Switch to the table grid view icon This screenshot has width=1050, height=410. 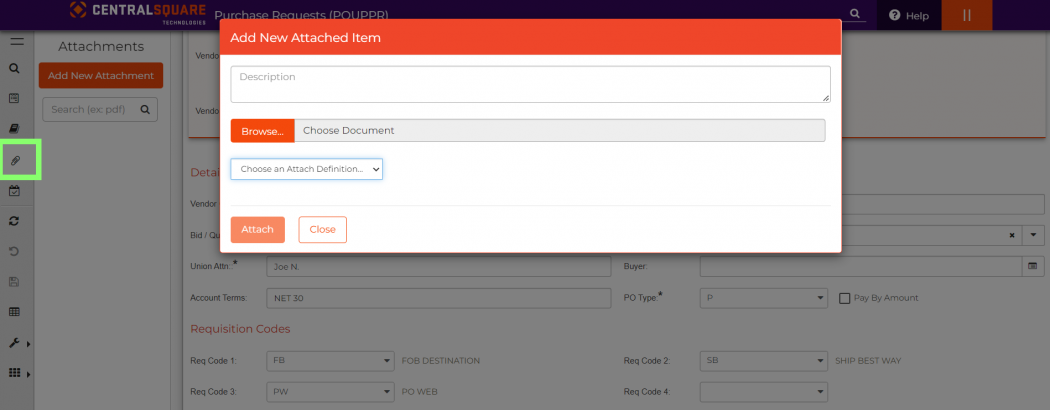point(14,312)
